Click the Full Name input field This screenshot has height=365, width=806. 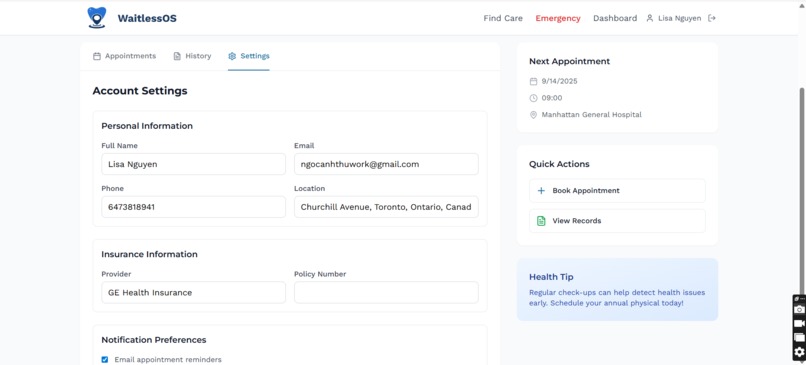point(193,164)
